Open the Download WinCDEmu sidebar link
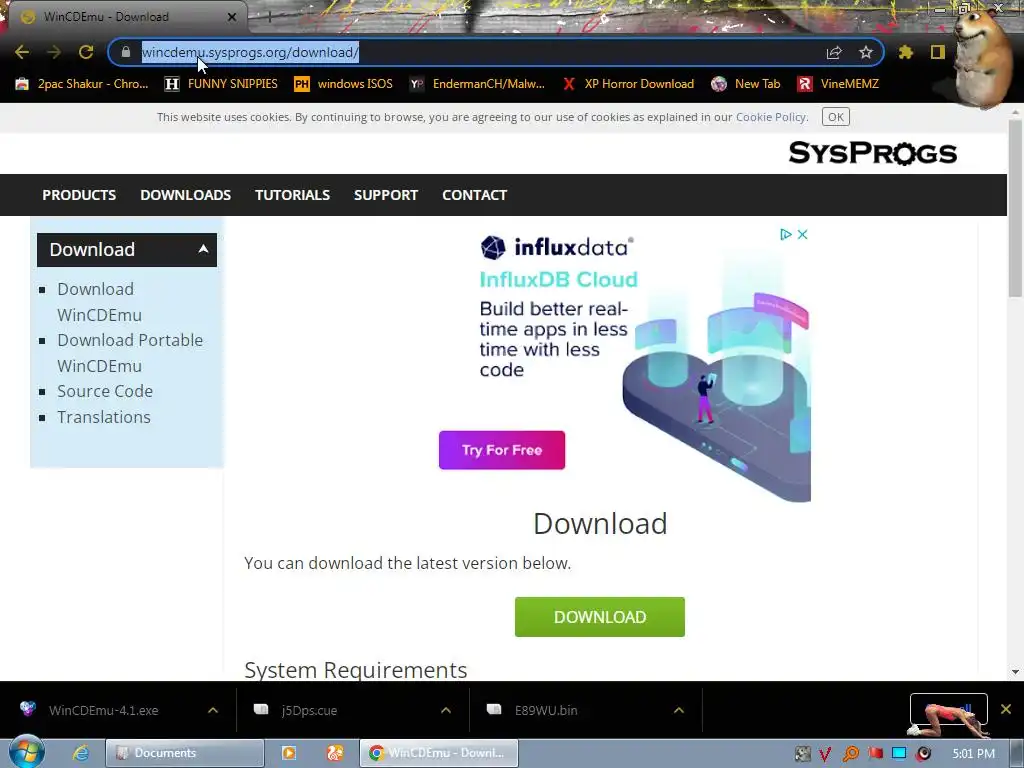 (99, 302)
